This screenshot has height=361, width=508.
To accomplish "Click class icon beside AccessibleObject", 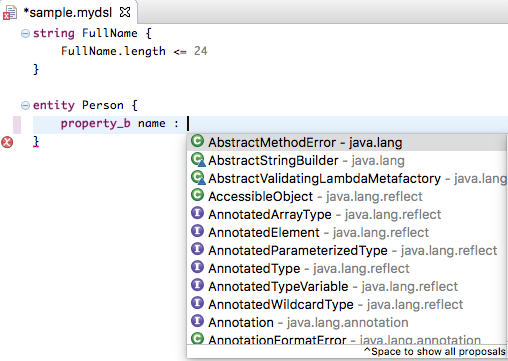I will 197,195.
